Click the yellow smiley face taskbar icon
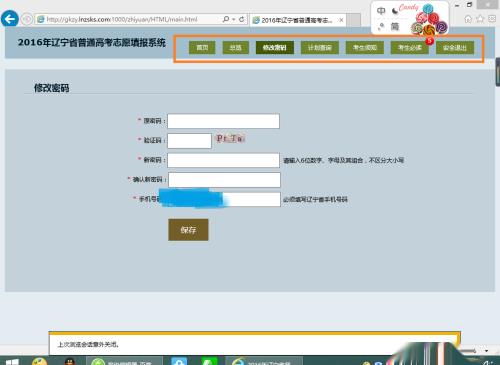Viewport: 500px width, 365px height. pos(40,361)
